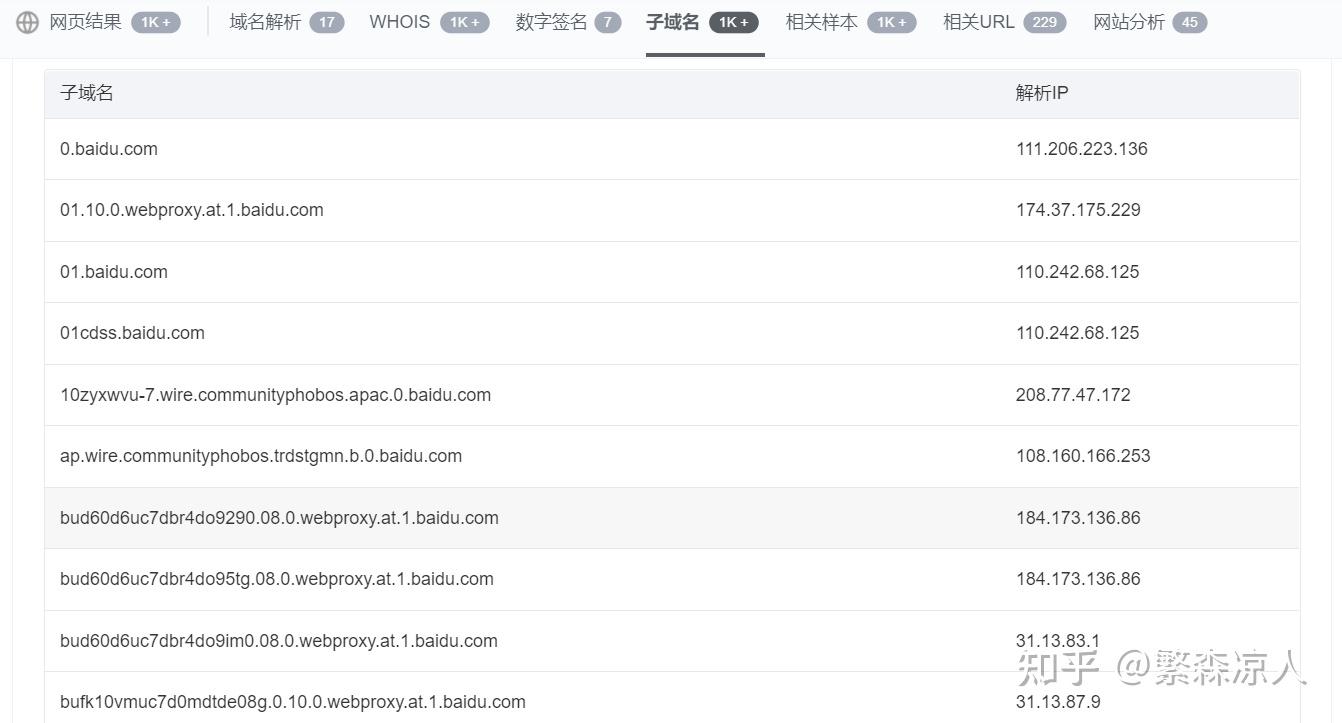Click the 解析IP column header
Viewport: 1342px width, 723px height.
[1042, 93]
